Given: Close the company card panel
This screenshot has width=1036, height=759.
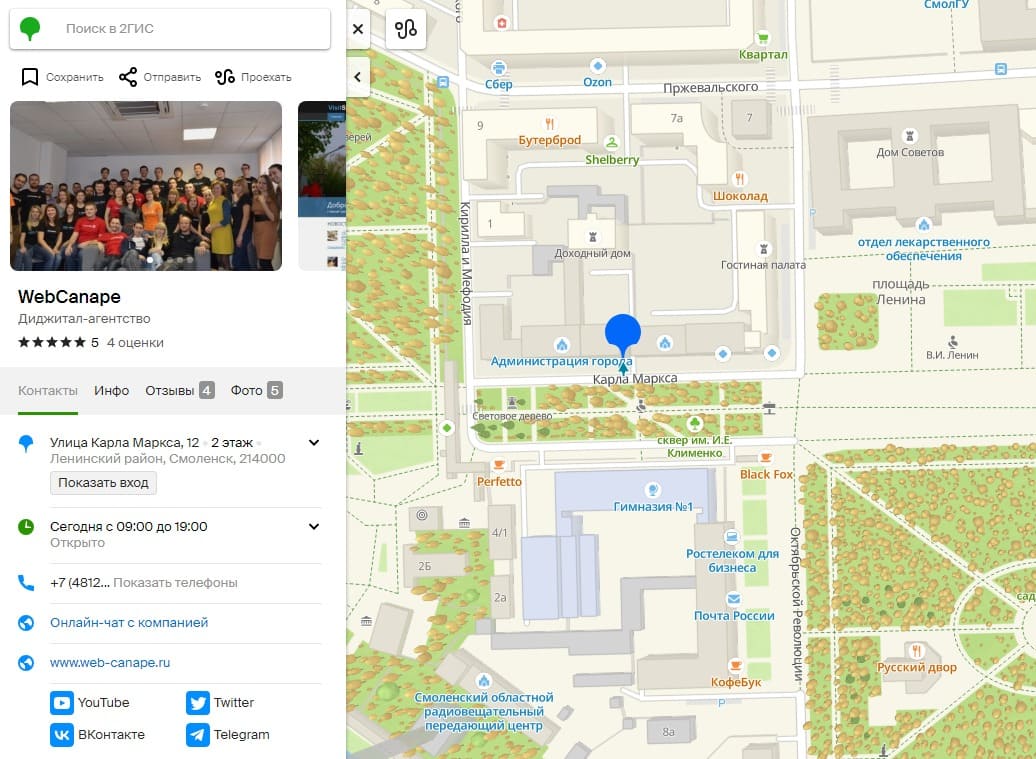Looking at the screenshot, I should coord(358,29).
